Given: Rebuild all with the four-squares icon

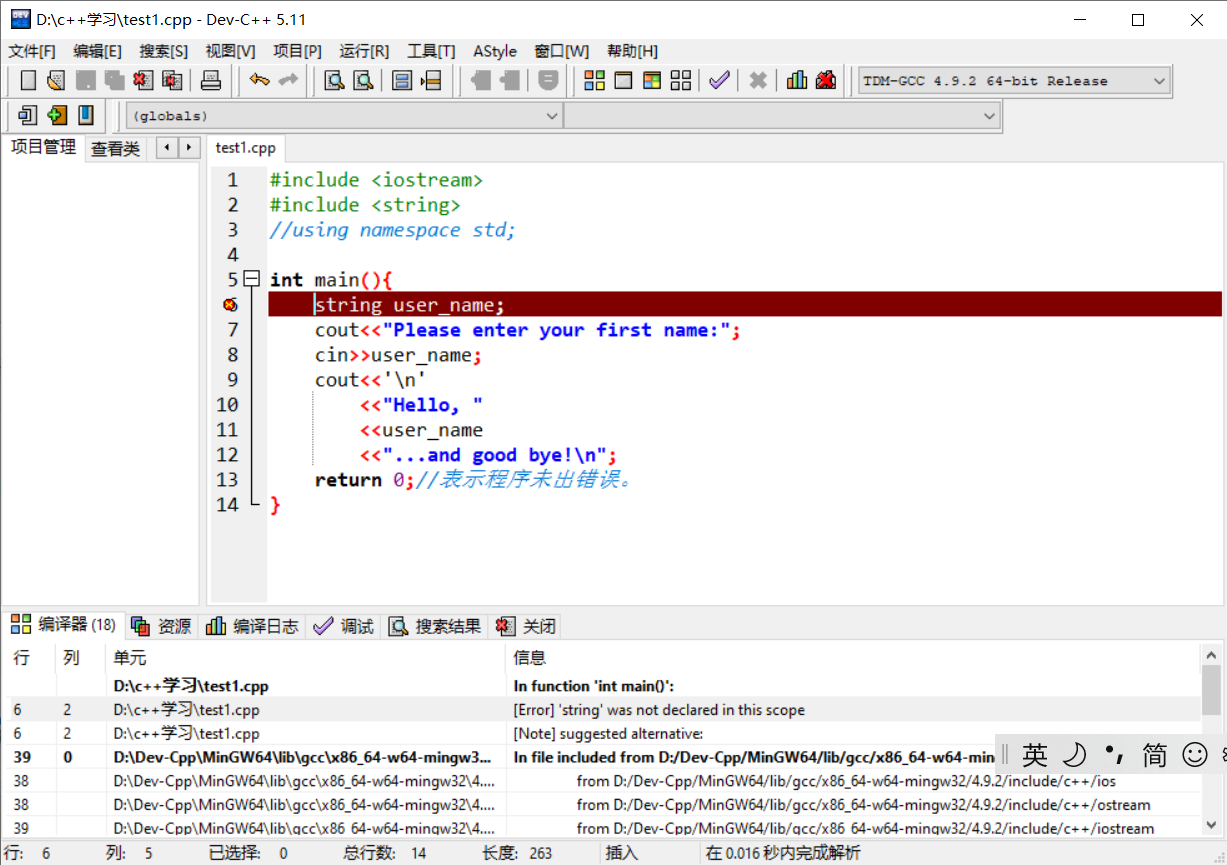Looking at the screenshot, I should click(x=681, y=81).
